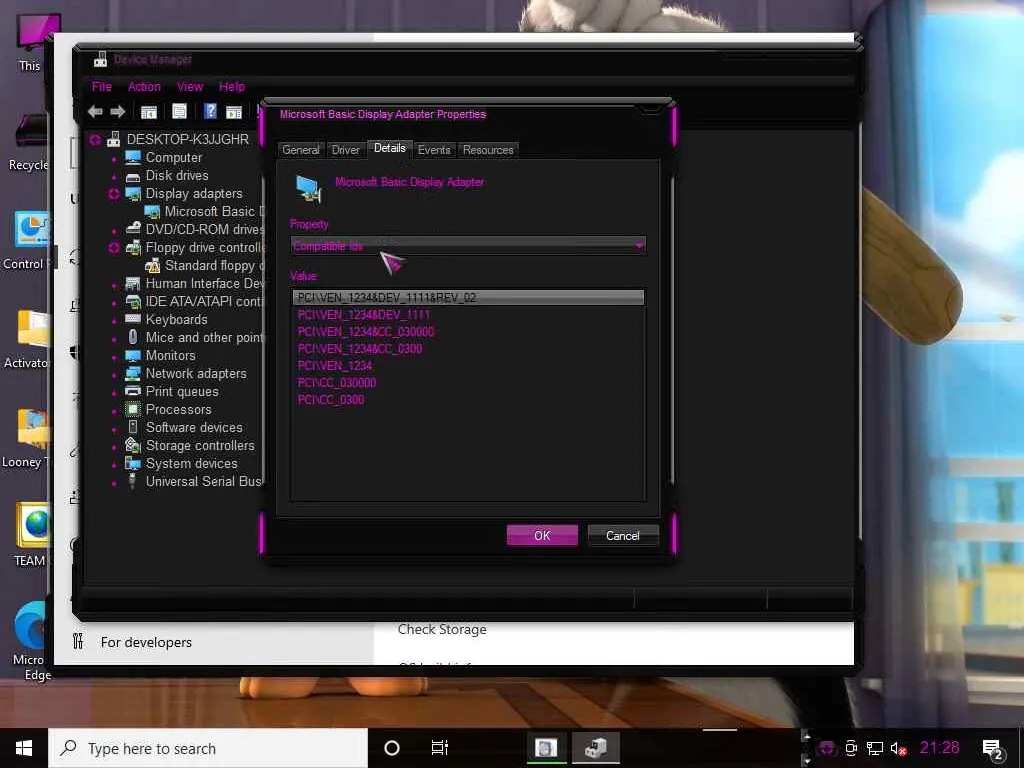Select value PCI\VEN_1234
Image resolution: width=1024 pixels, height=768 pixels.
tap(335, 366)
